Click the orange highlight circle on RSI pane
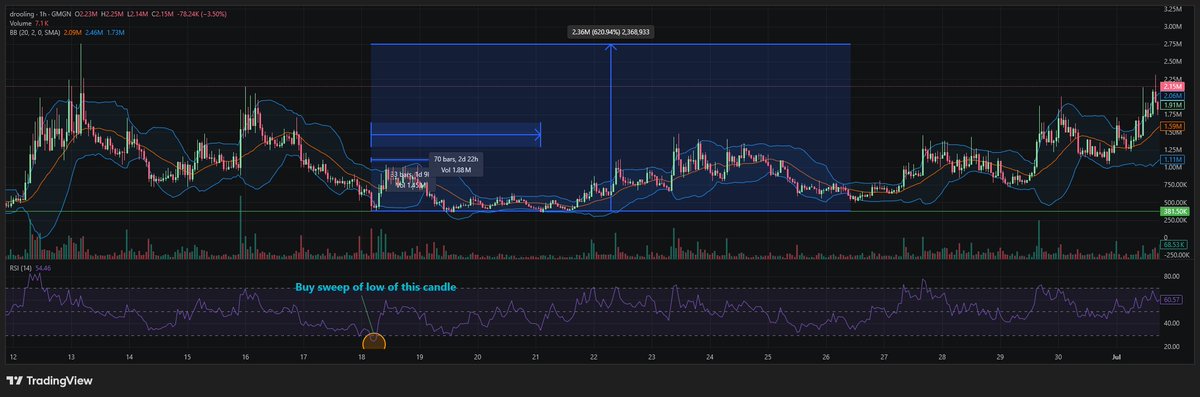Viewport: 1200px width, 397px height. [373, 342]
